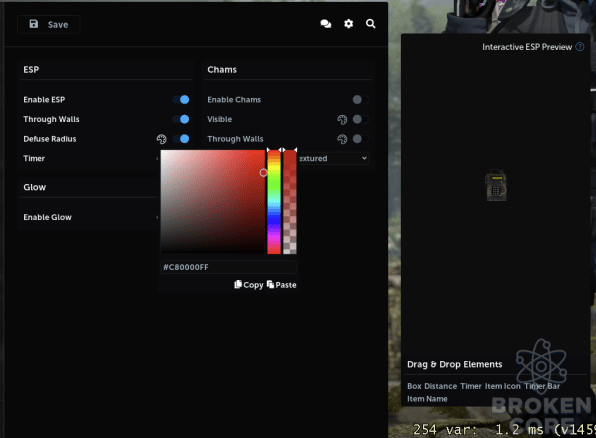Image resolution: width=596 pixels, height=438 pixels.
Task: Click the Timer label in ESP
Action: 34,158
